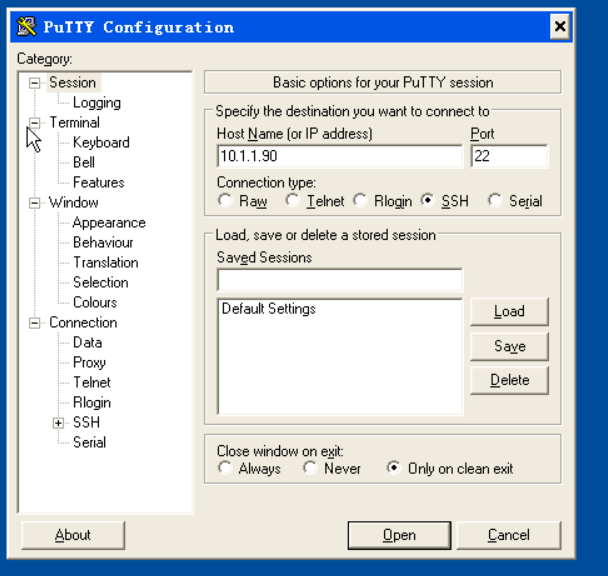The image size is (608, 576).
Task: Open the Window category
Action: [x=74, y=202]
